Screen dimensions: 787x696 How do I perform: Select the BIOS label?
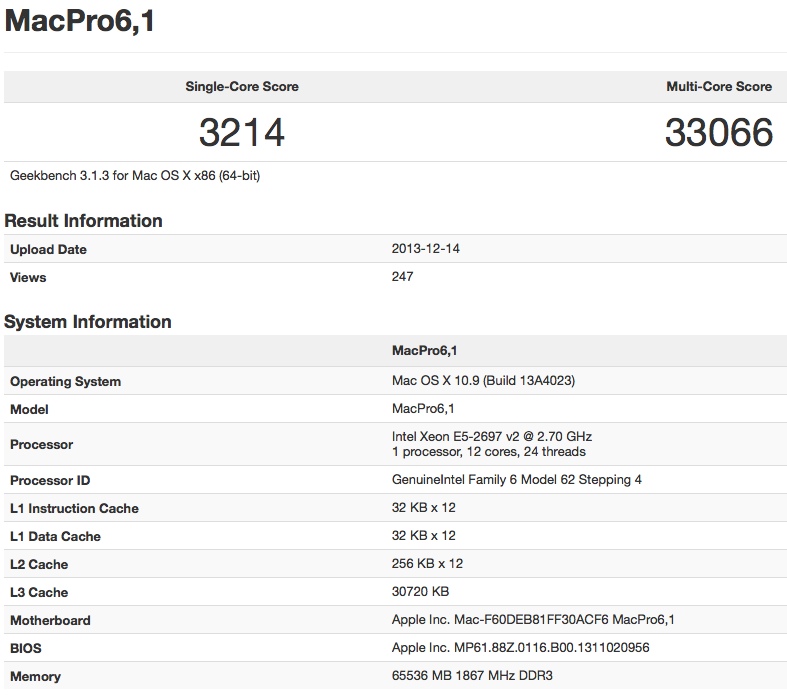[26, 648]
